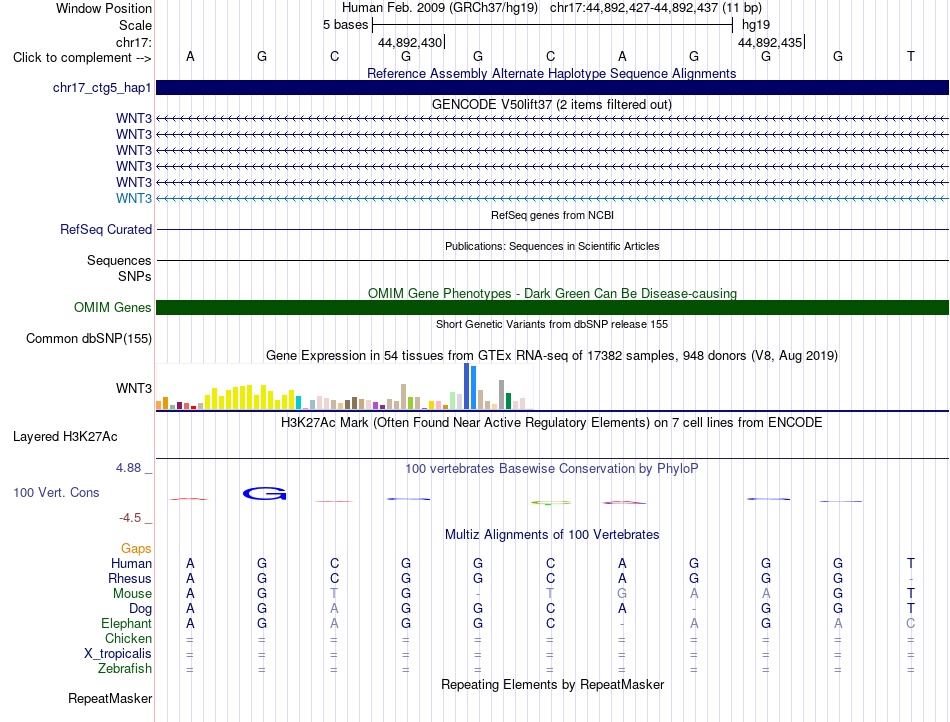This screenshot has width=950, height=722.
Task: Open the 'RefSeq genes from NCBI' title
Action: tap(552, 215)
